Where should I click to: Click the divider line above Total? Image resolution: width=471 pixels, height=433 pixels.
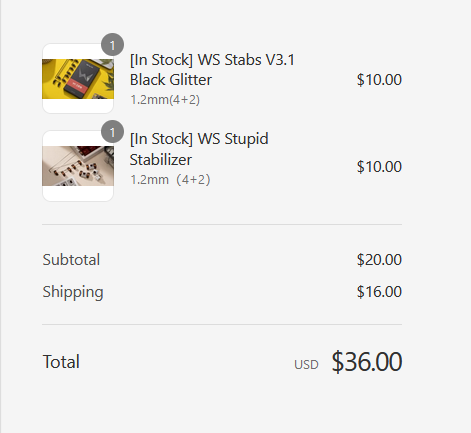222,324
